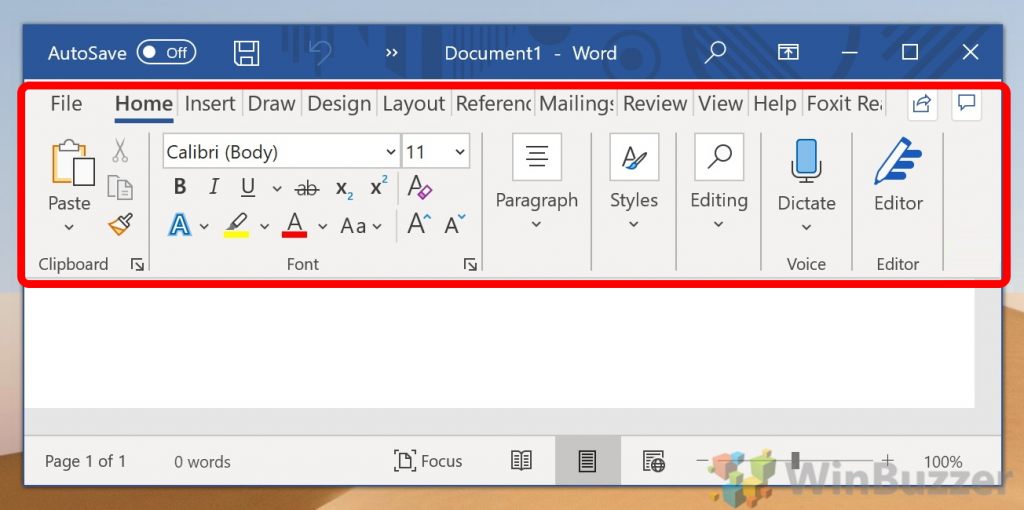Toggle the AutoSave switch
Image resolution: width=1024 pixels, height=510 pixels.
pos(166,53)
